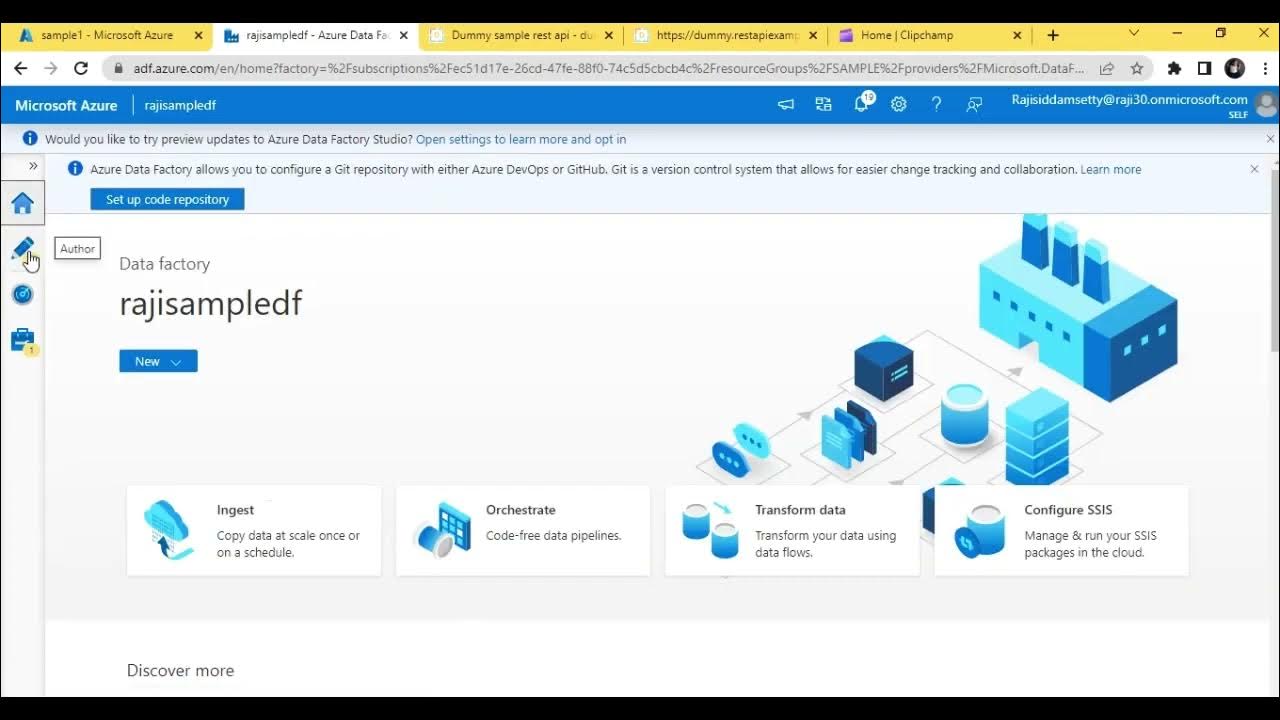This screenshot has height=720, width=1280.
Task: Click the rajisampledf factory name in header
Action: (x=180, y=105)
